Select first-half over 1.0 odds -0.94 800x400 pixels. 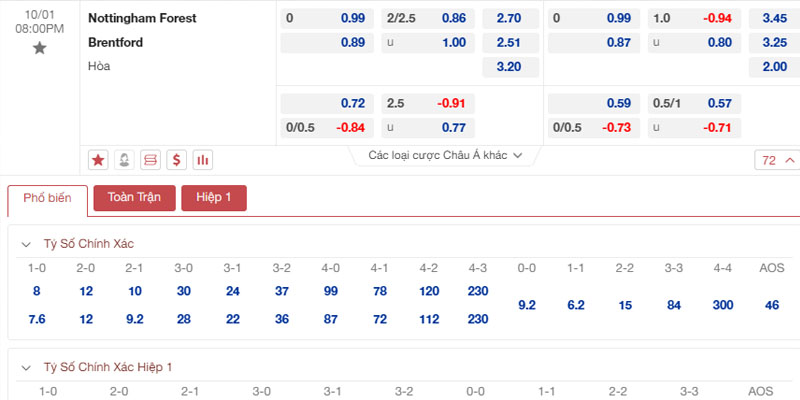(694, 18)
